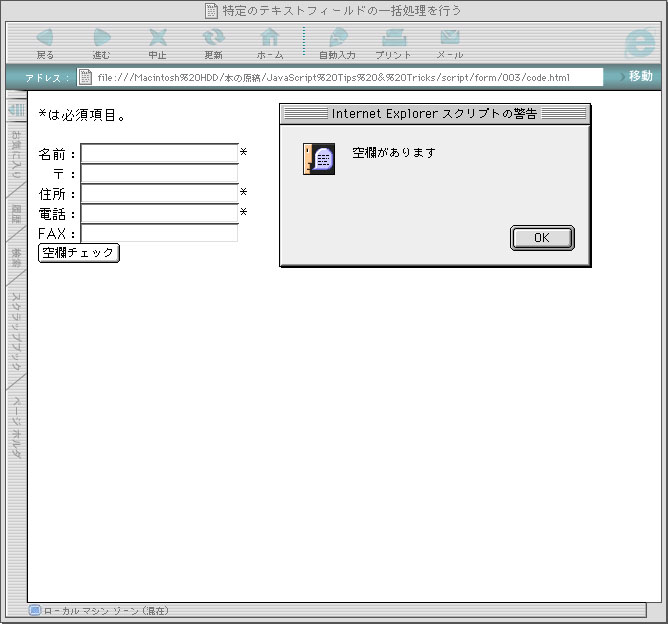Open the スクラップブック sidebar tab

(x=16, y=332)
